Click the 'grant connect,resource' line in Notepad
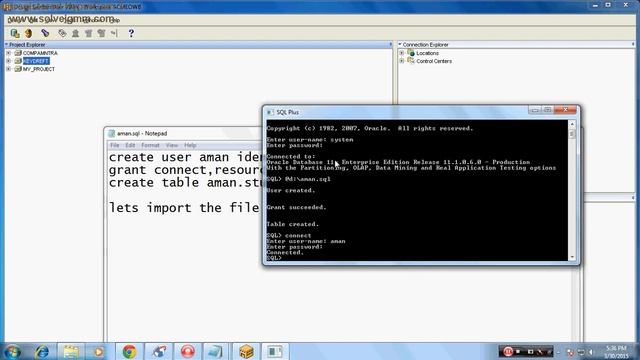Image resolution: width=640 pixels, height=360 pixels. [x=185, y=170]
